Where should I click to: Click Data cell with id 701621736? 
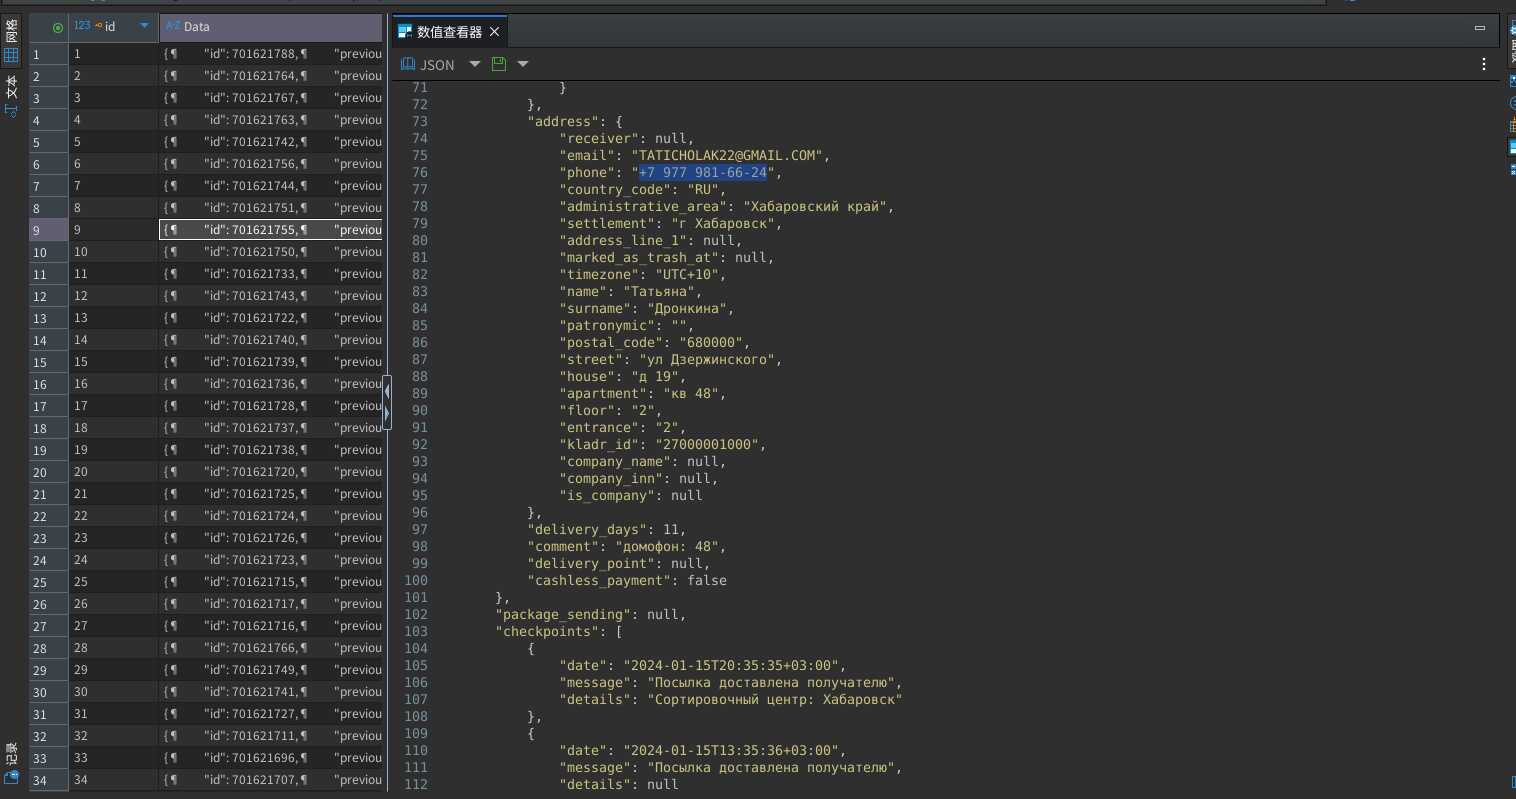[272, 384]
